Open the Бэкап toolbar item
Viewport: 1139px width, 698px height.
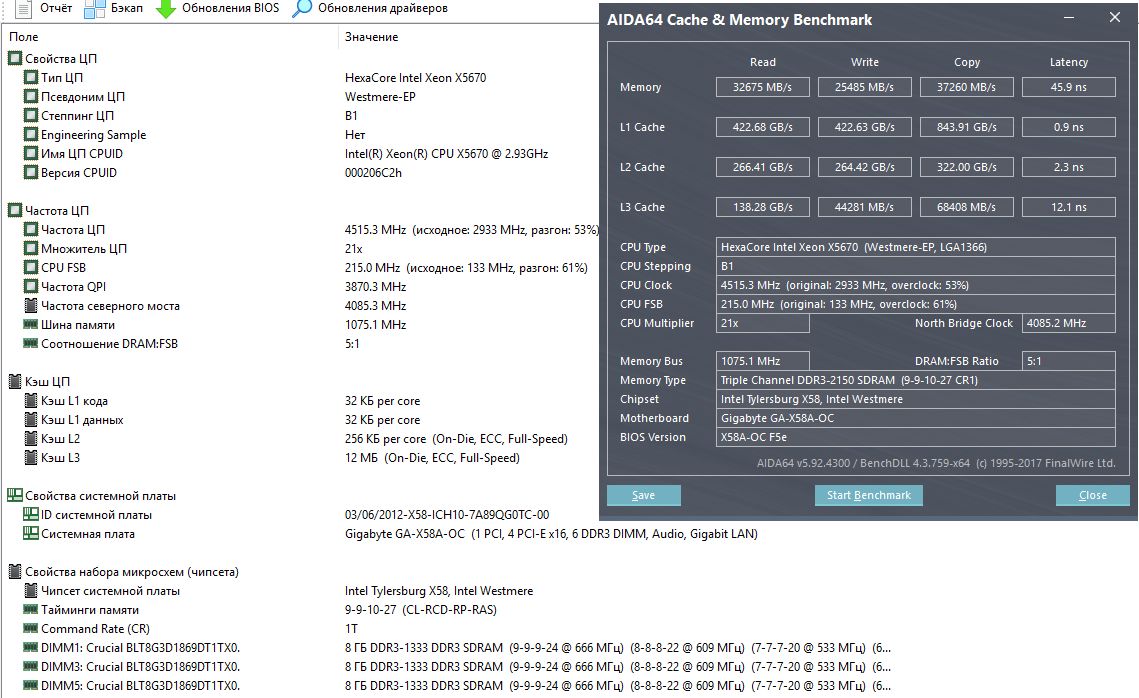(113, 8)
